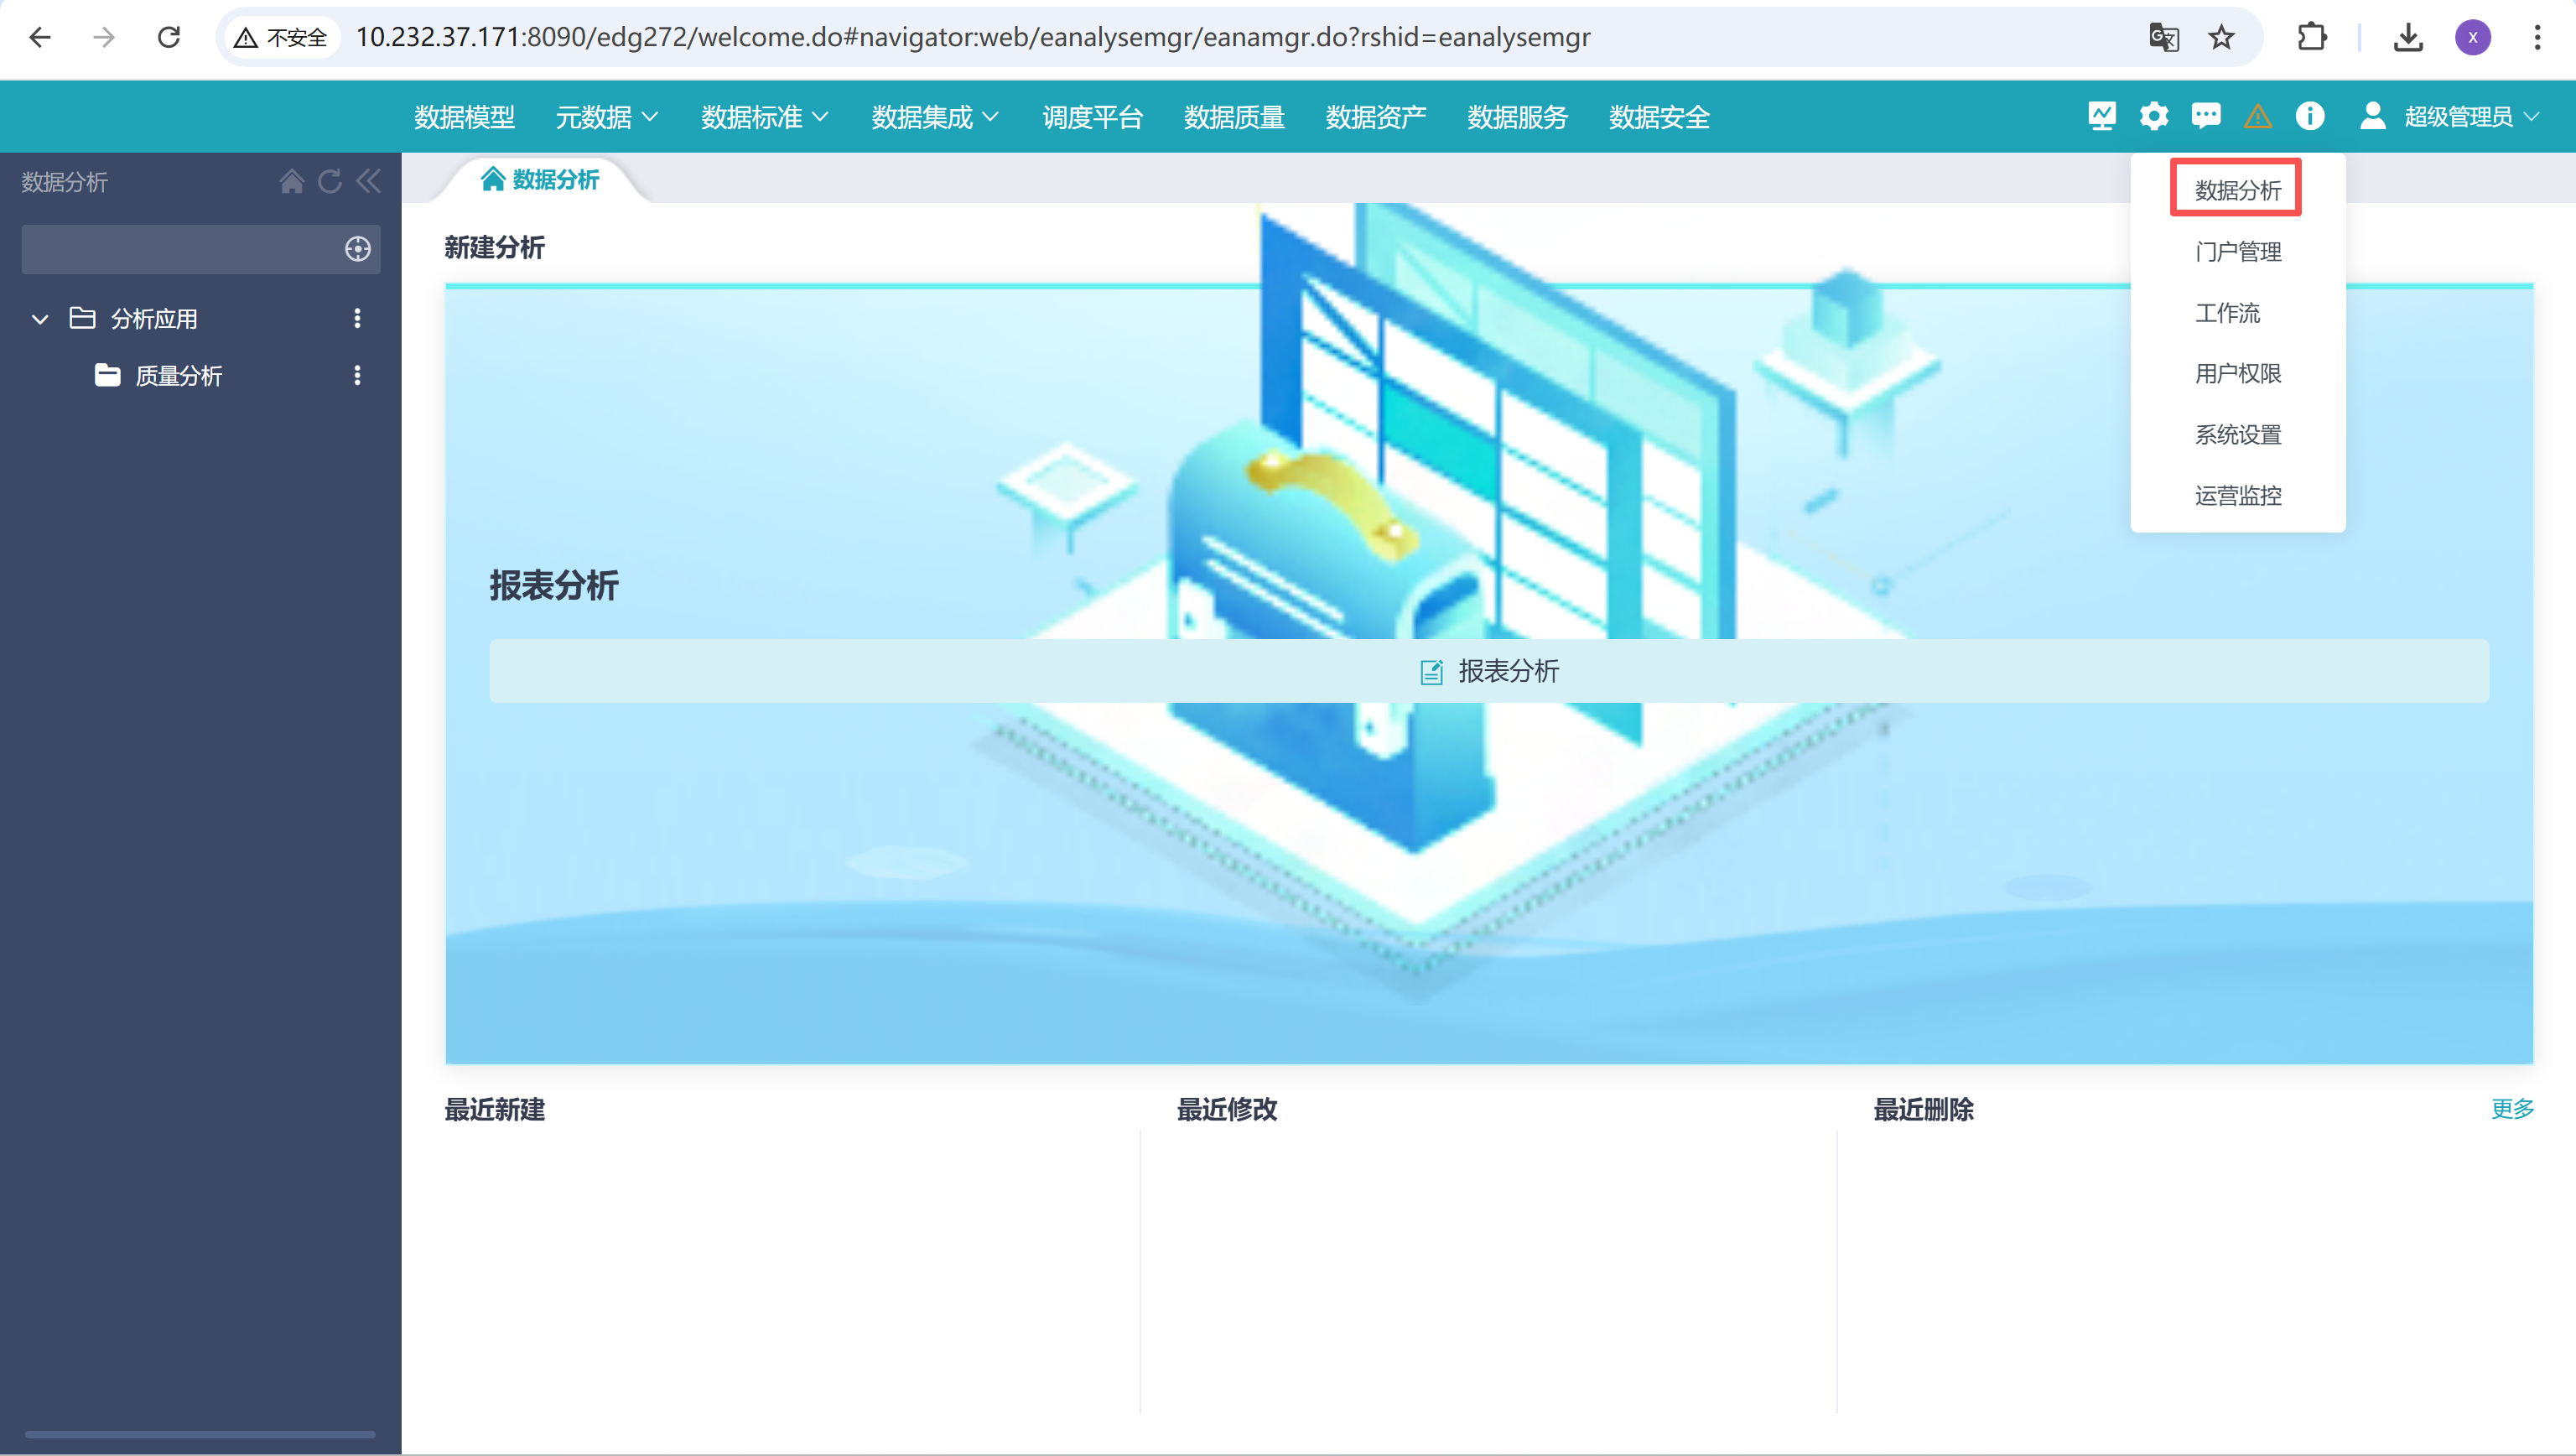Select 门户管理 from the dropdown menu
The image size is (2576, 1456).
point(2237,252)
